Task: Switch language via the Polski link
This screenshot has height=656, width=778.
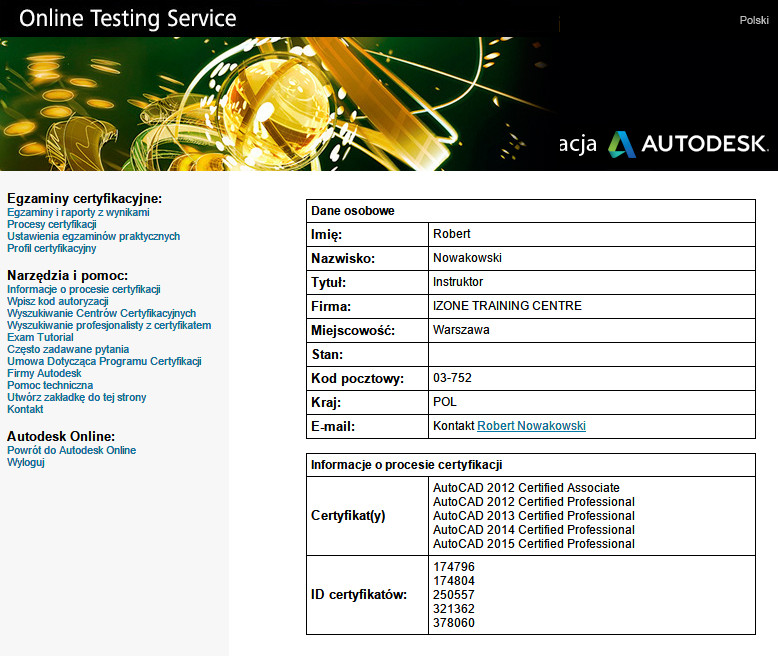Action: click(754, 20)
